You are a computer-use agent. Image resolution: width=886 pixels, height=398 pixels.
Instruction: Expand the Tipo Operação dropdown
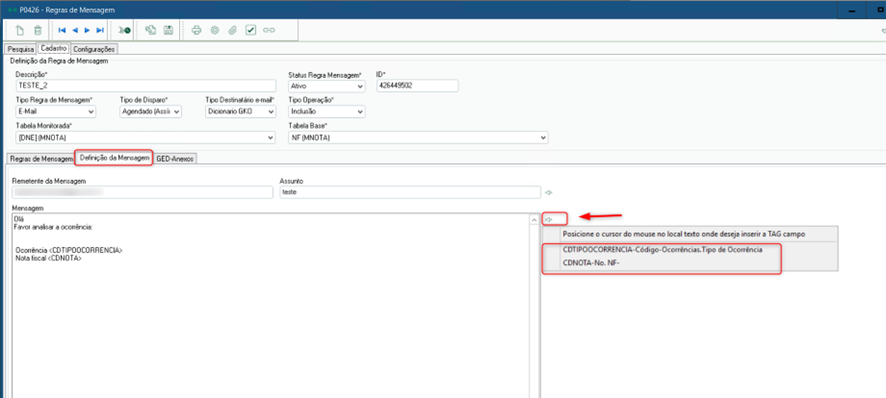tap(326, 111)
